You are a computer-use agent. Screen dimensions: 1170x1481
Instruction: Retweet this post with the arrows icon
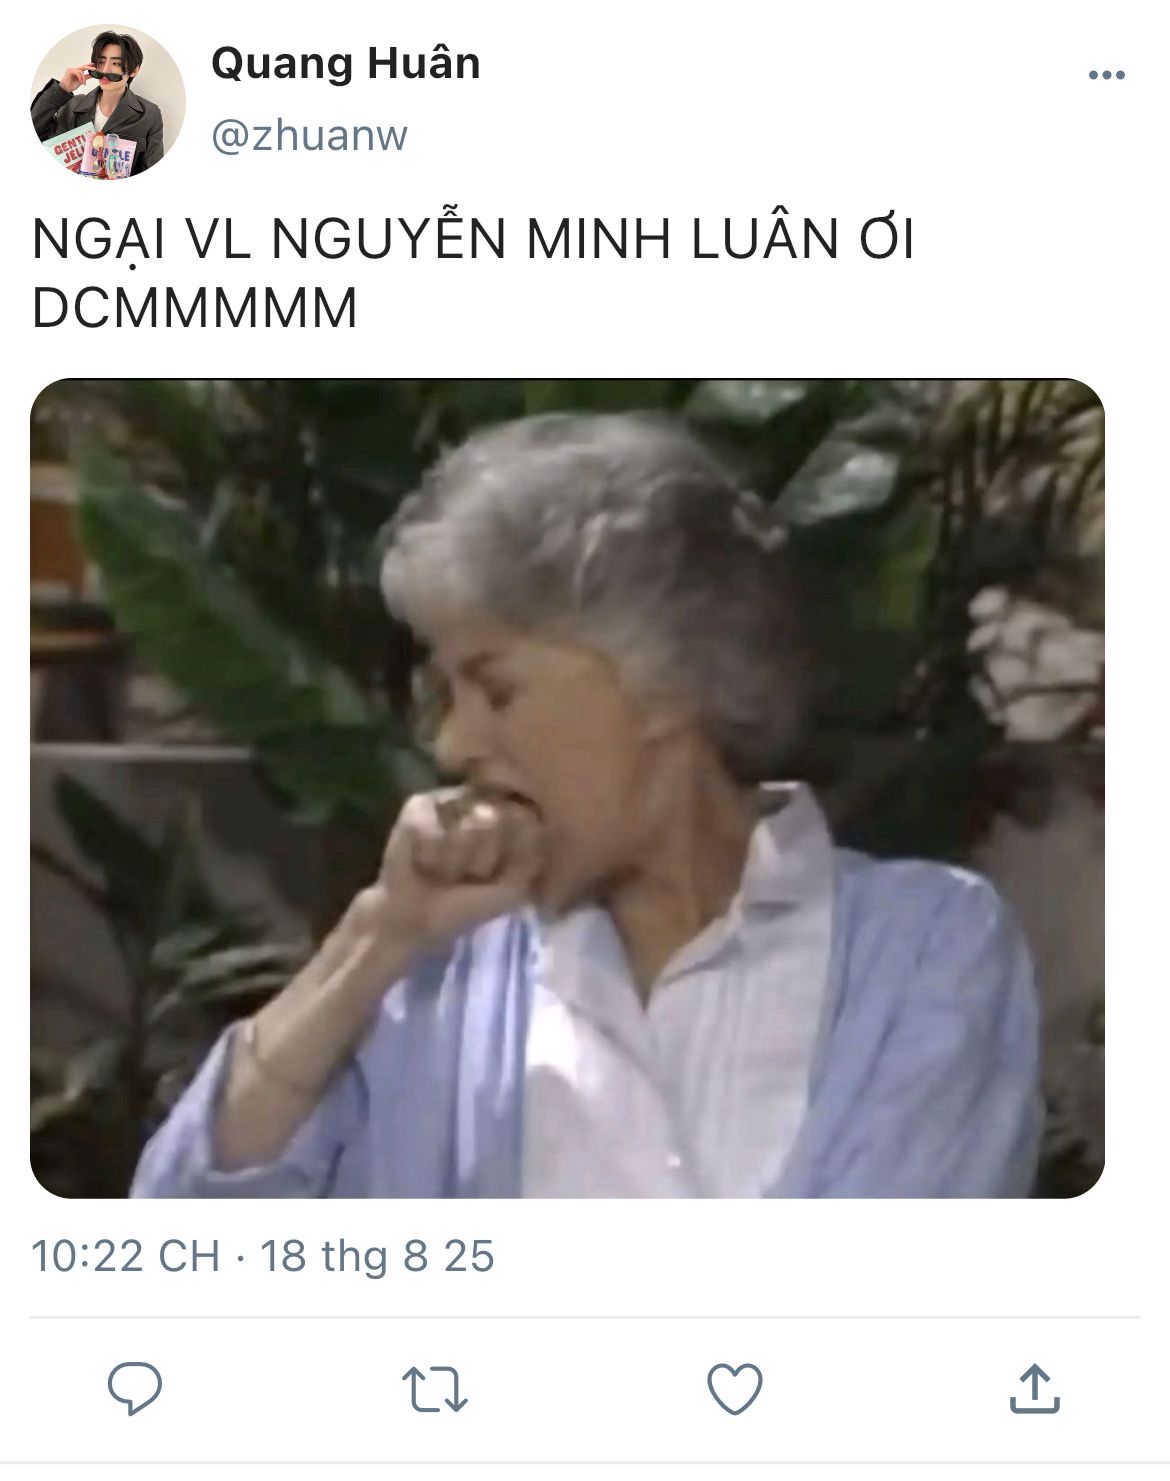coord(434,1389)
